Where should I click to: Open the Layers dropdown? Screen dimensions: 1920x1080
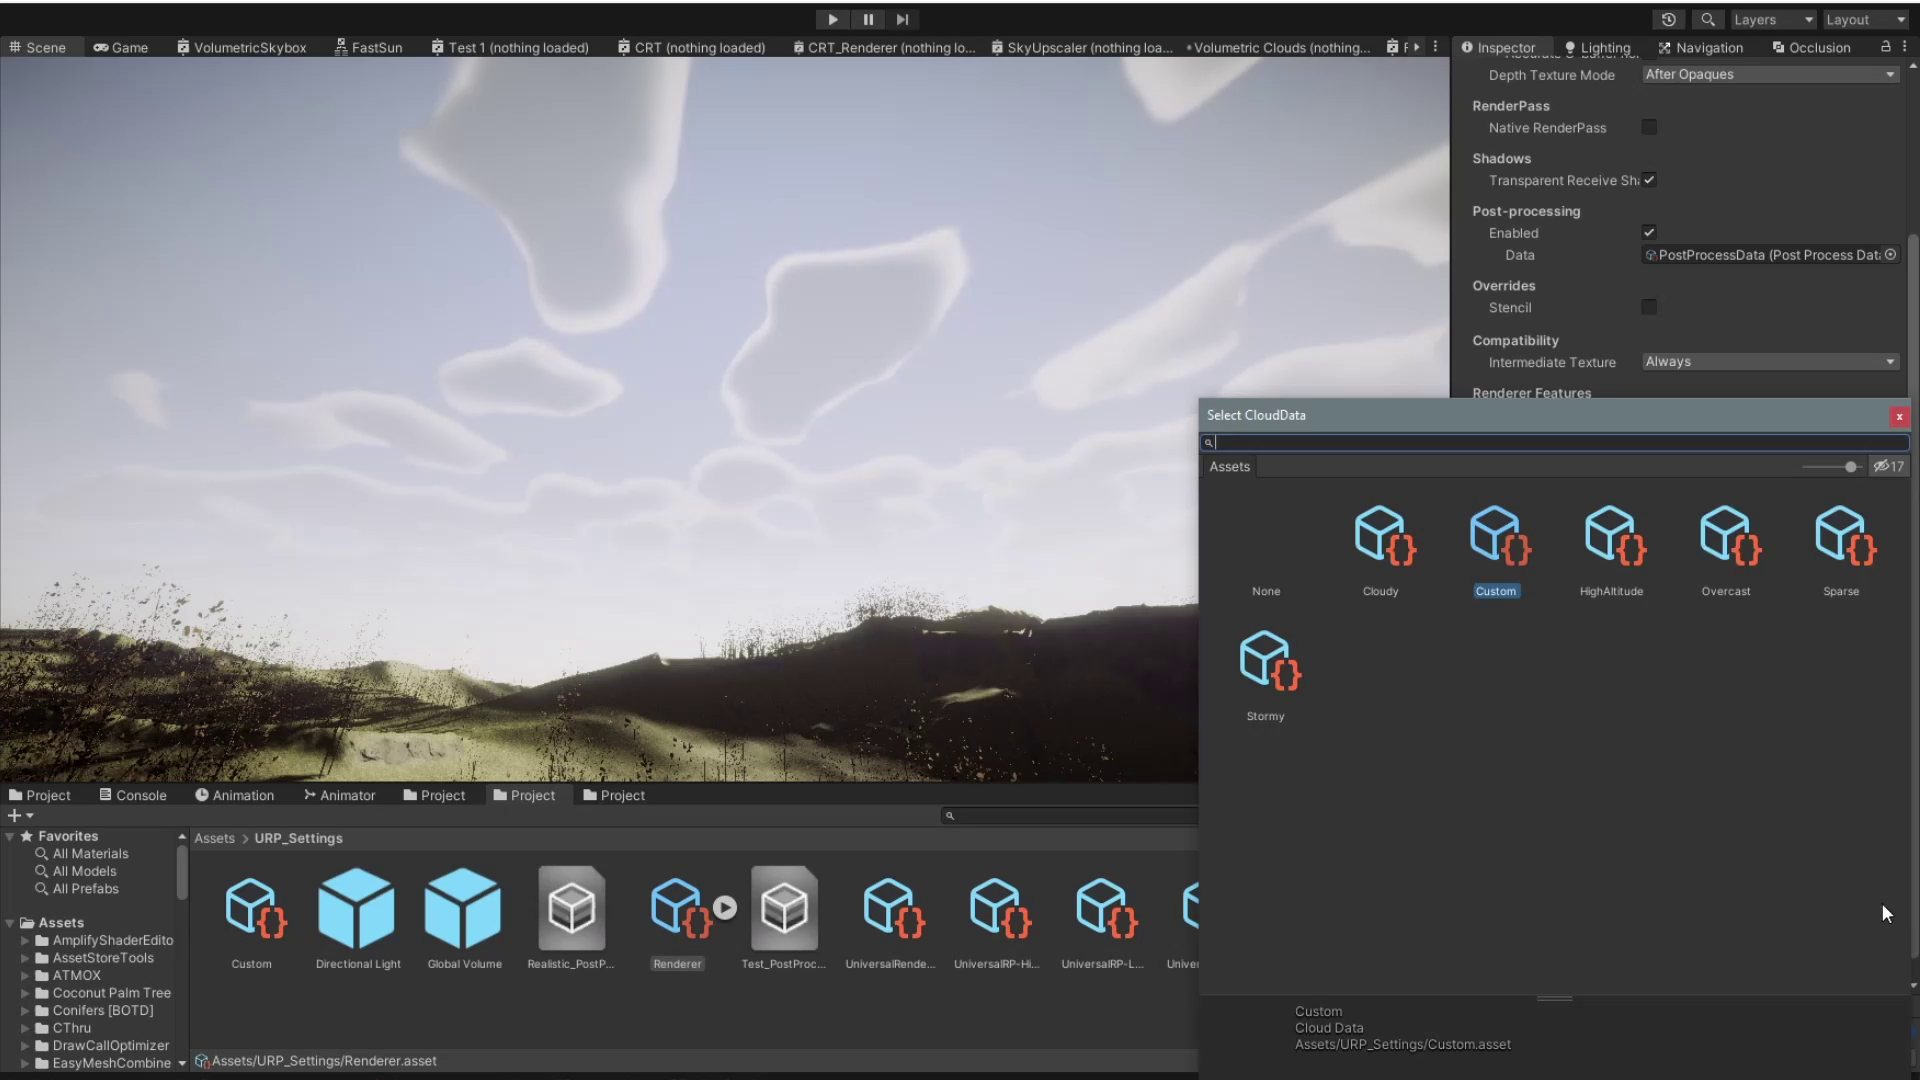(x=1773, y=19)
